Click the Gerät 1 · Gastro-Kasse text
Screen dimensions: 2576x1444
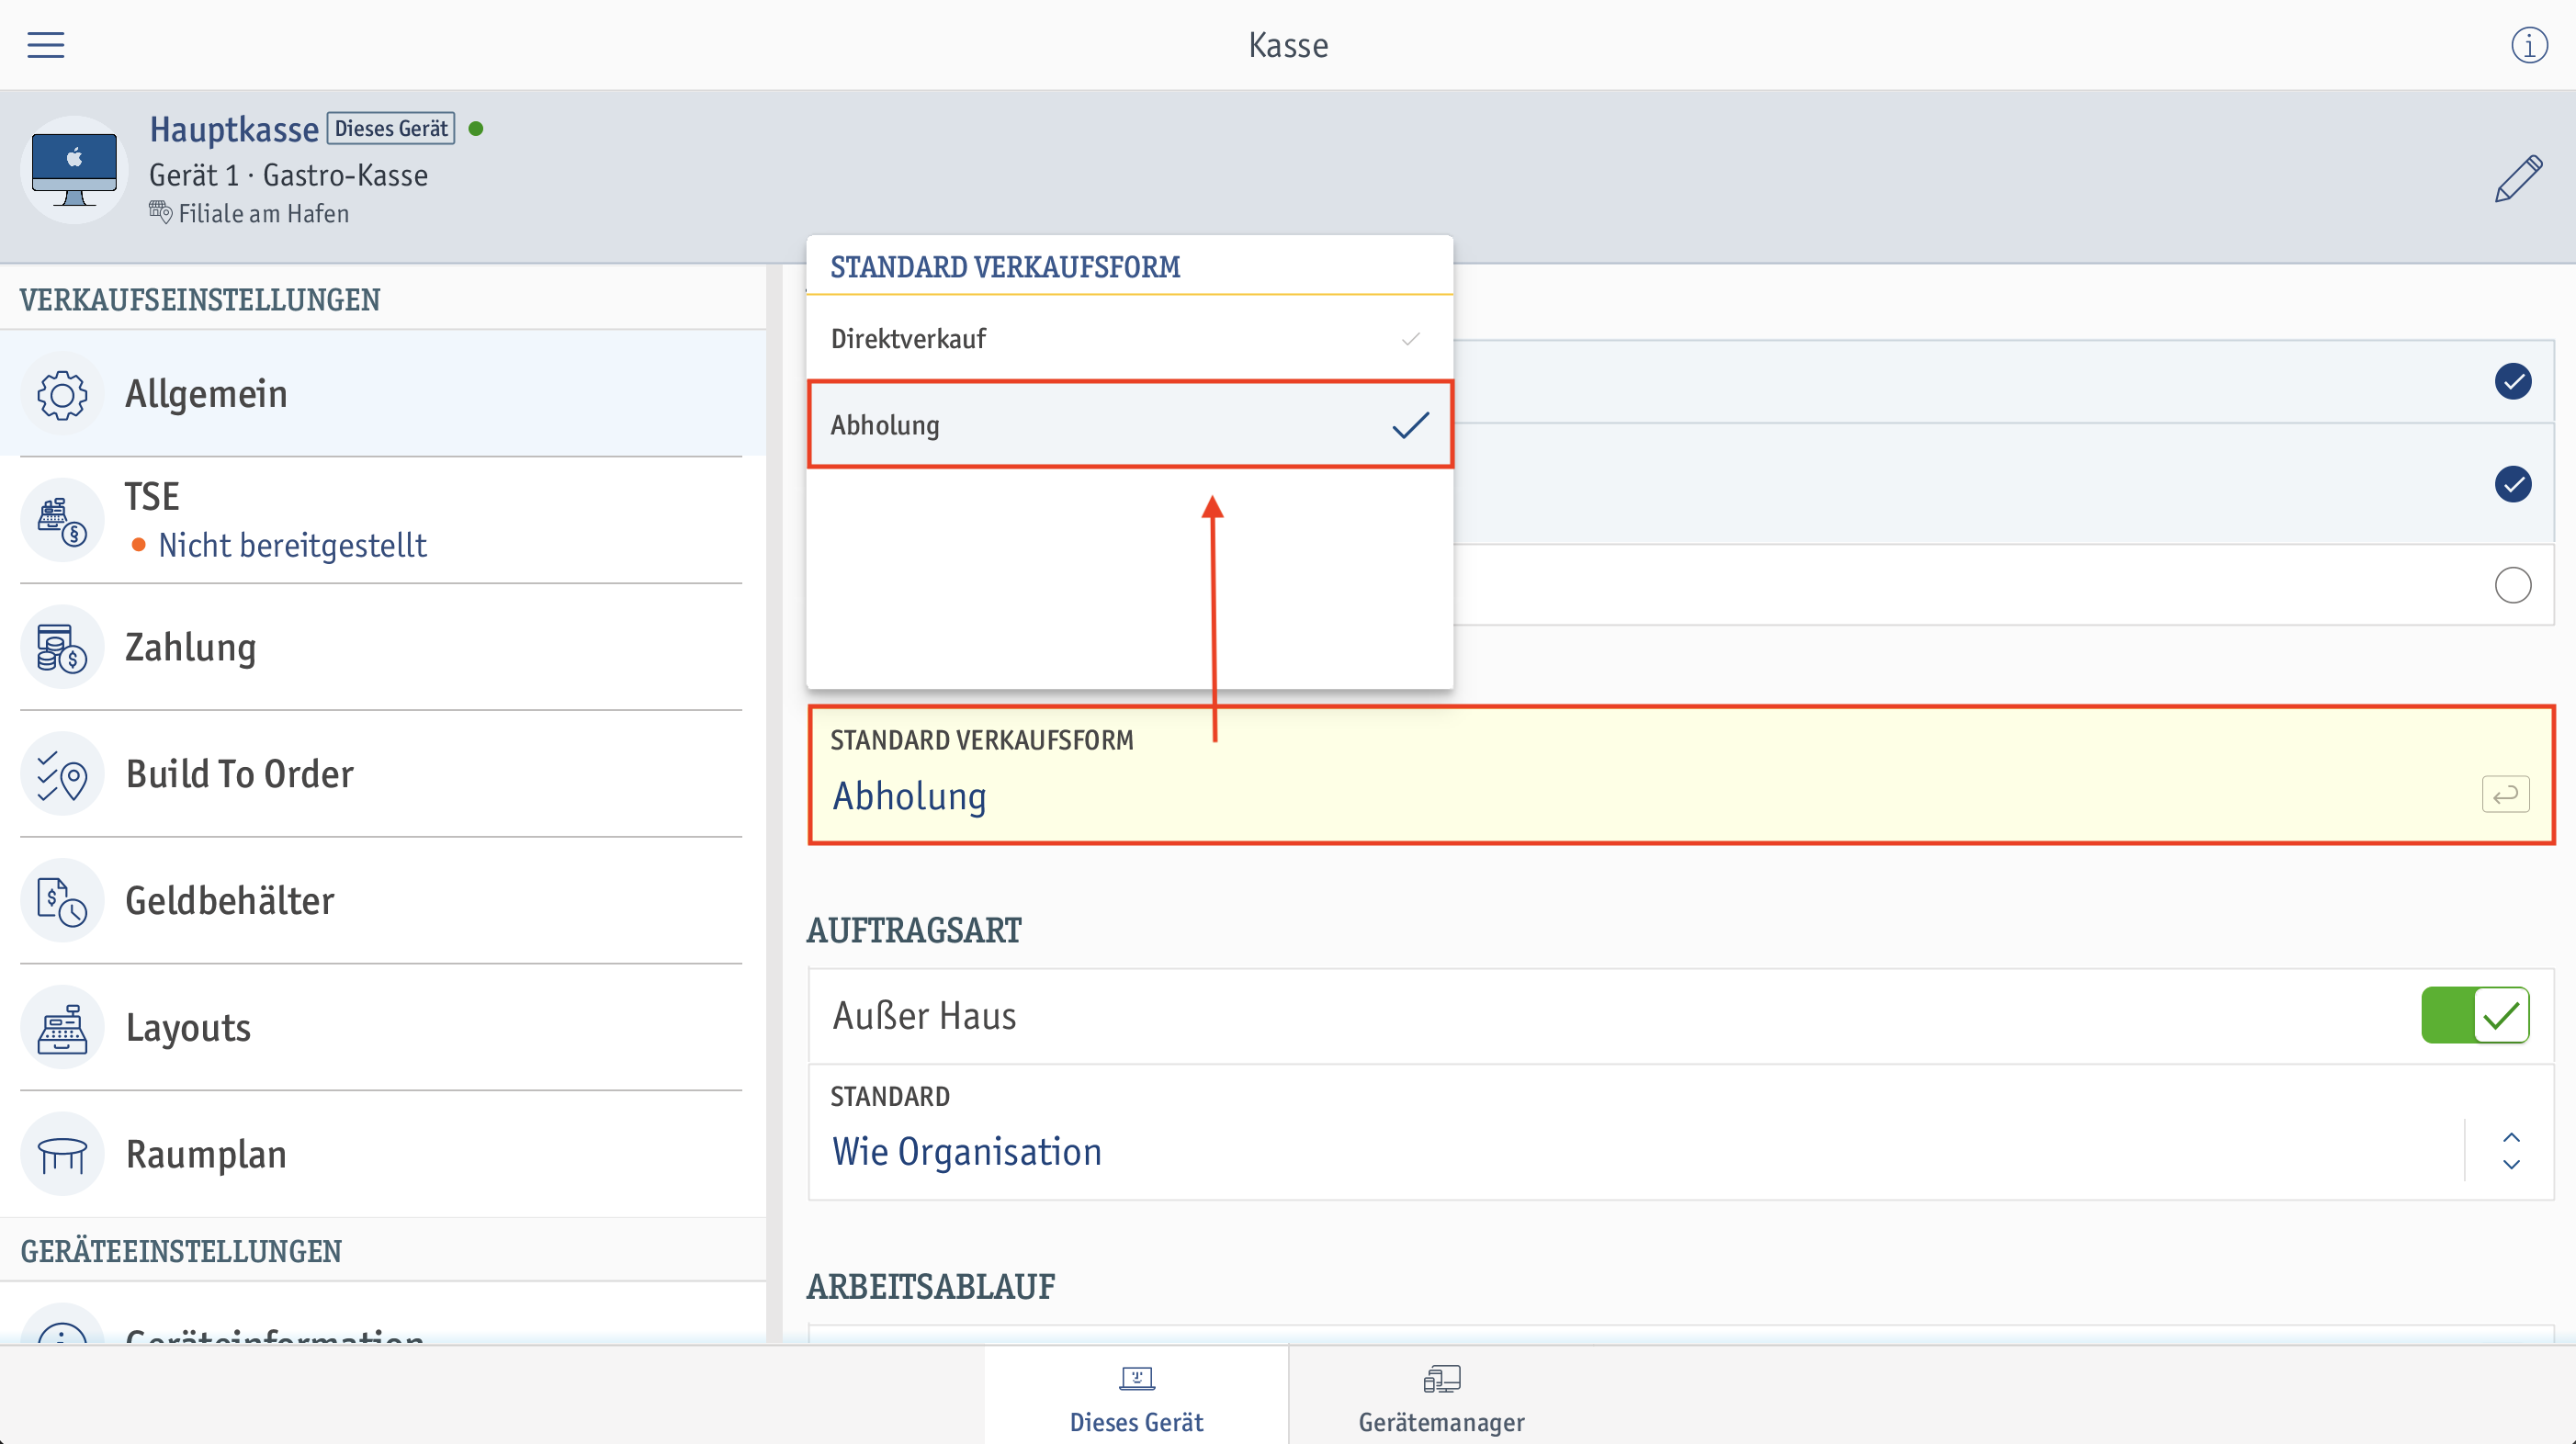[288, 176]
